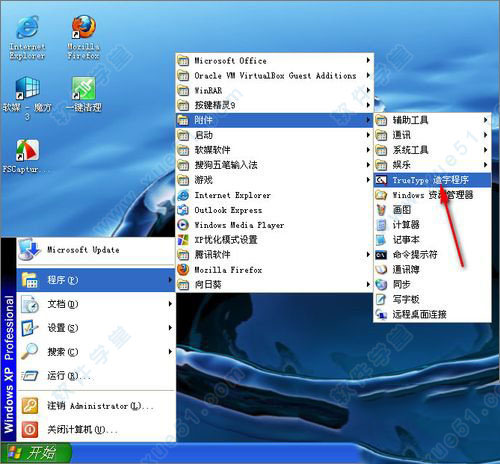Click the Windows Media Player icon
The height and width of the screenshot is (464, 500).
[x=183, y=225]
